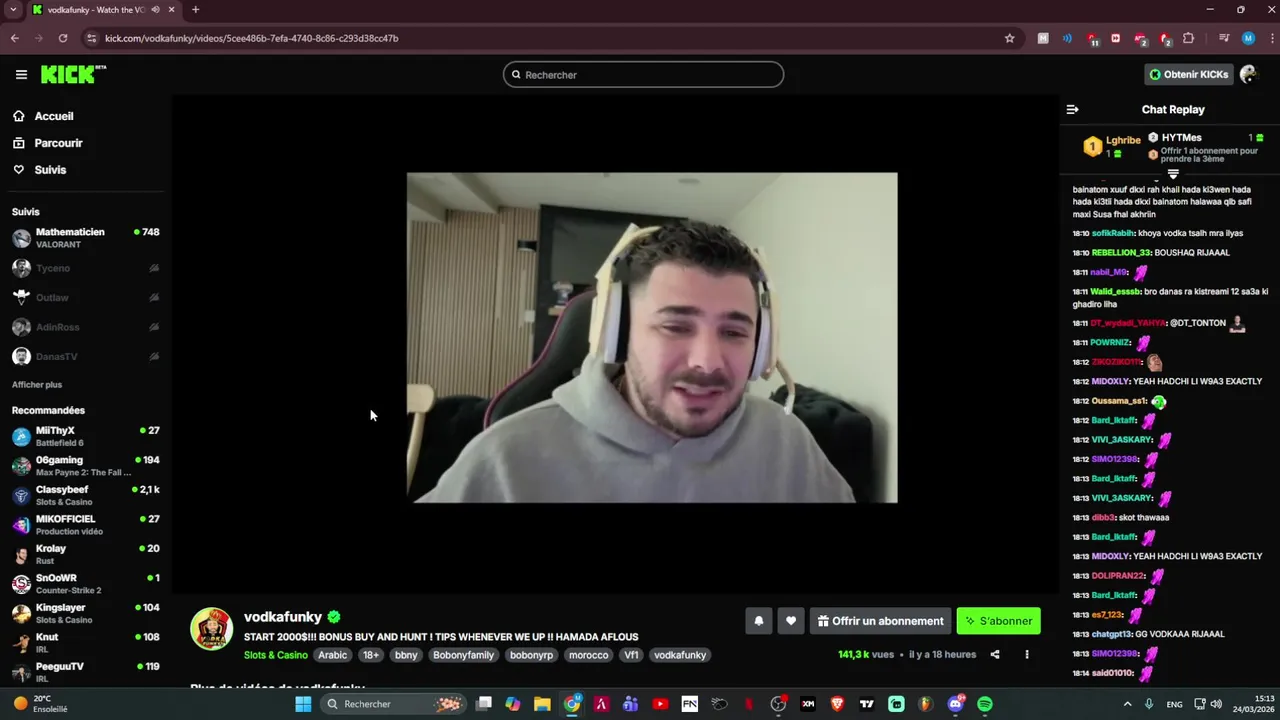Viewport: 1280px width, 720px height.
Task: Open the MIKOFFICIEL recommended channel
Action: pyautogui.click(x=86, y=525)
